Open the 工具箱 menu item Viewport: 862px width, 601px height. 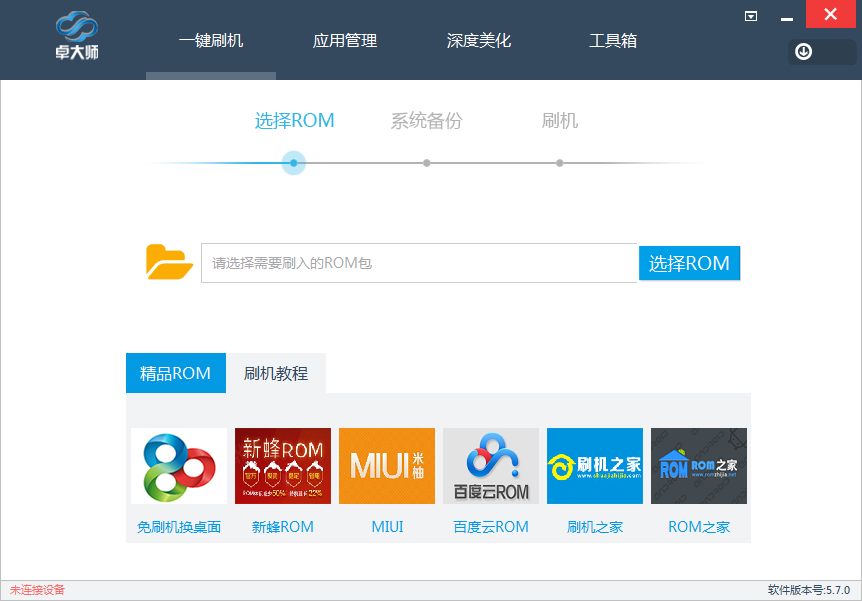tap(612, 41)
